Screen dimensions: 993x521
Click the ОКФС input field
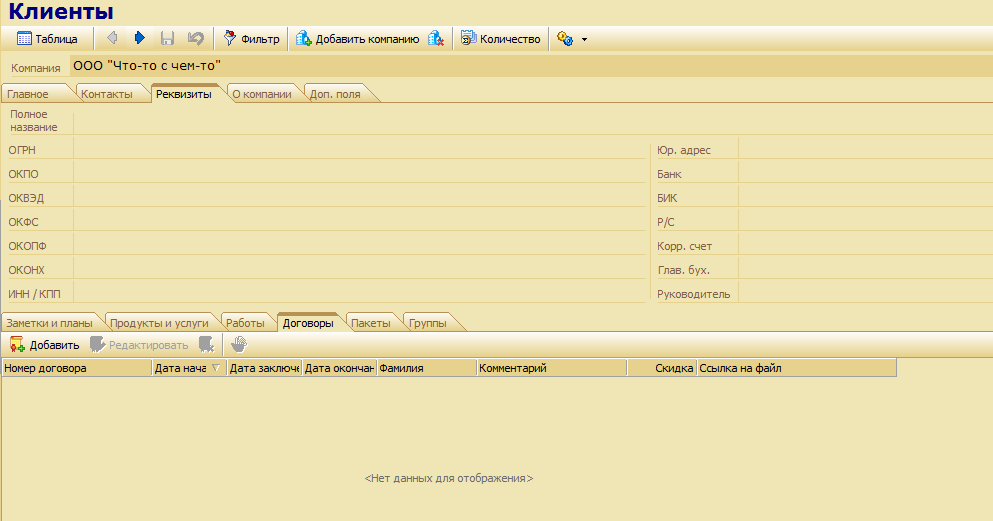pos(360,222)
